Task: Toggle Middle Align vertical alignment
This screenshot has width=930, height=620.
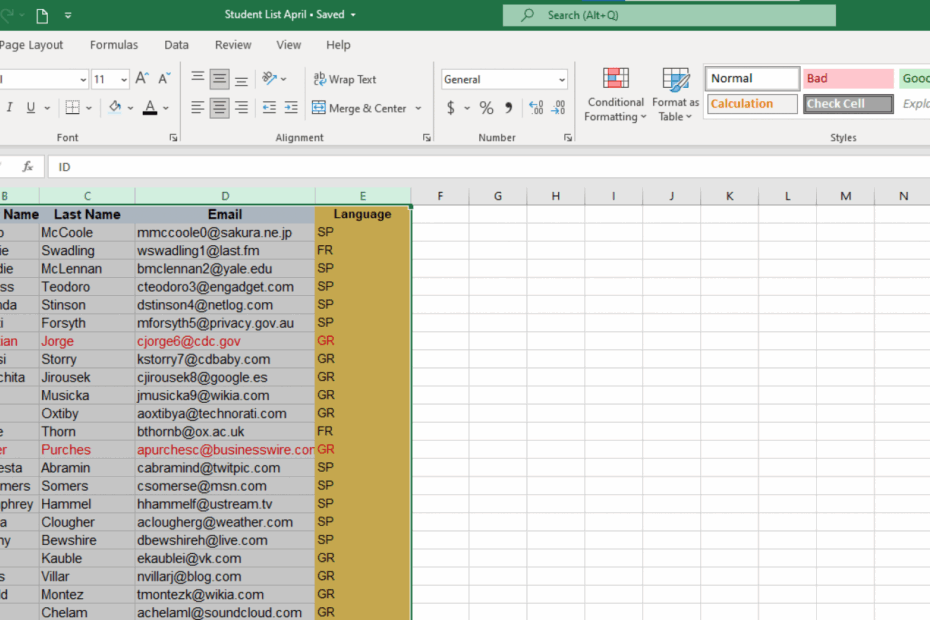Action: point(219,78)
